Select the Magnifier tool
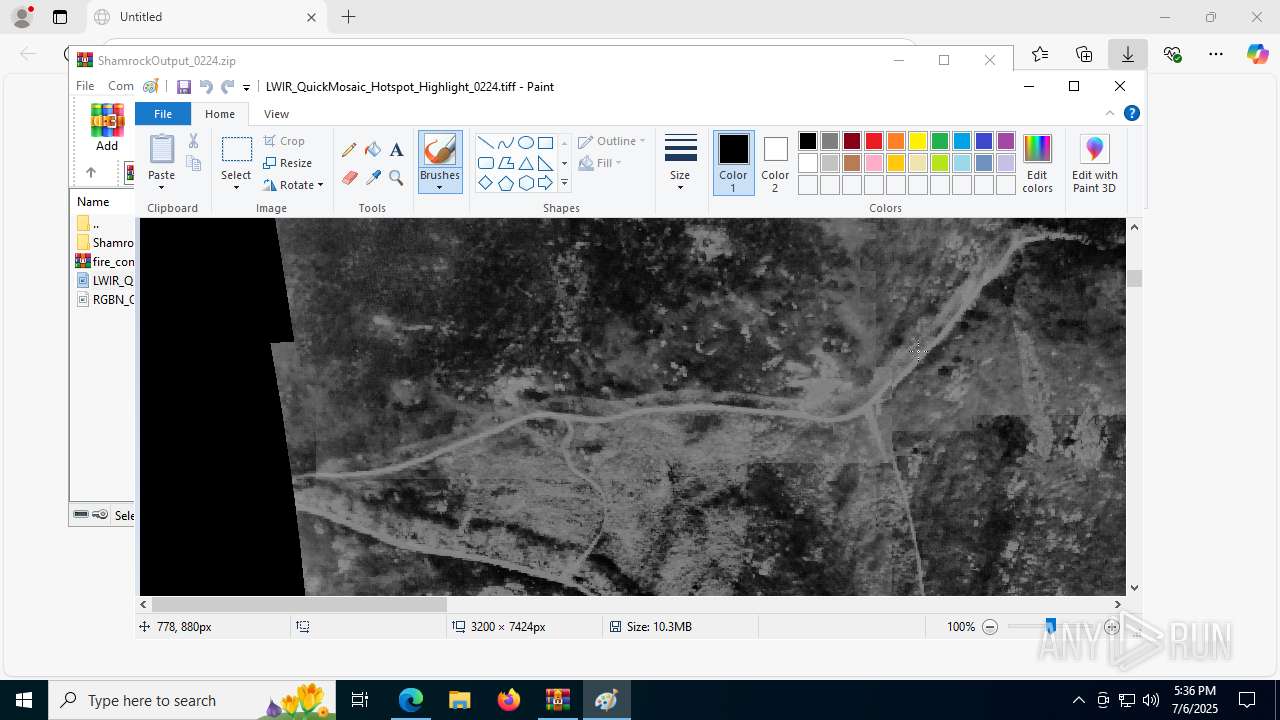Image resolution: width=1280 pixels, height=720 pixels. tap(396, 178)
